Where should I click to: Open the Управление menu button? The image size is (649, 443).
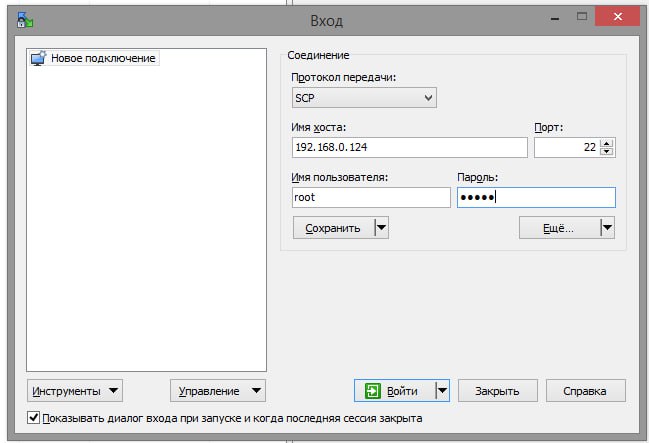tap(218, 390)
